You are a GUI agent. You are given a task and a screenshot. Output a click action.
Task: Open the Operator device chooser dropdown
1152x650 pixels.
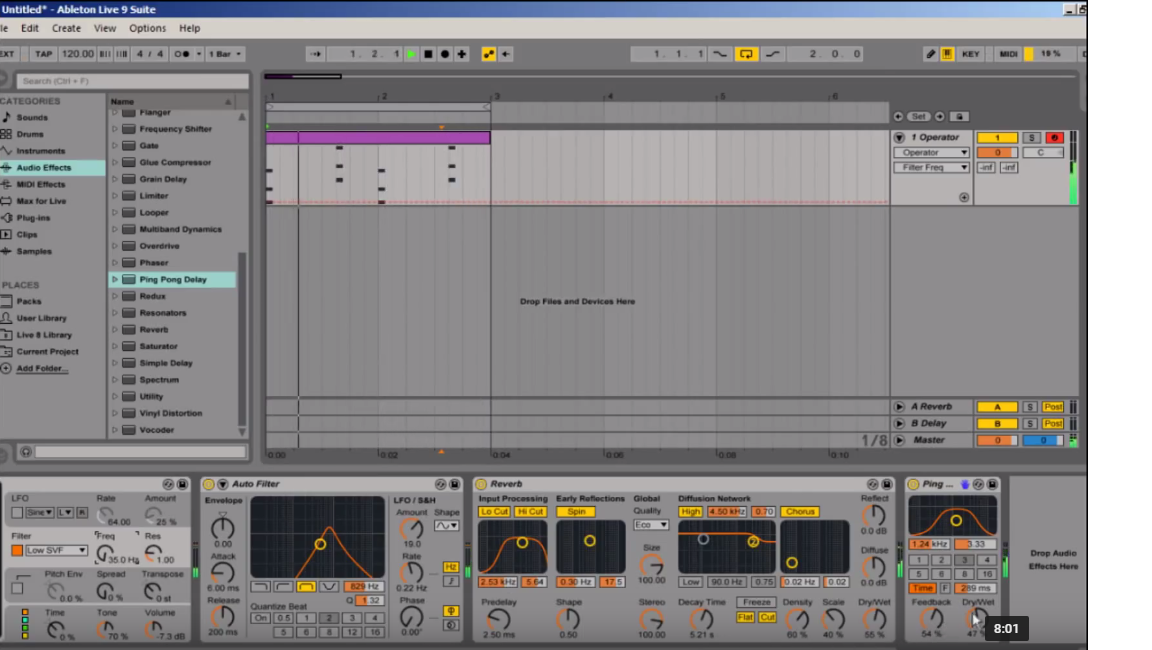(x=932, y=153)
